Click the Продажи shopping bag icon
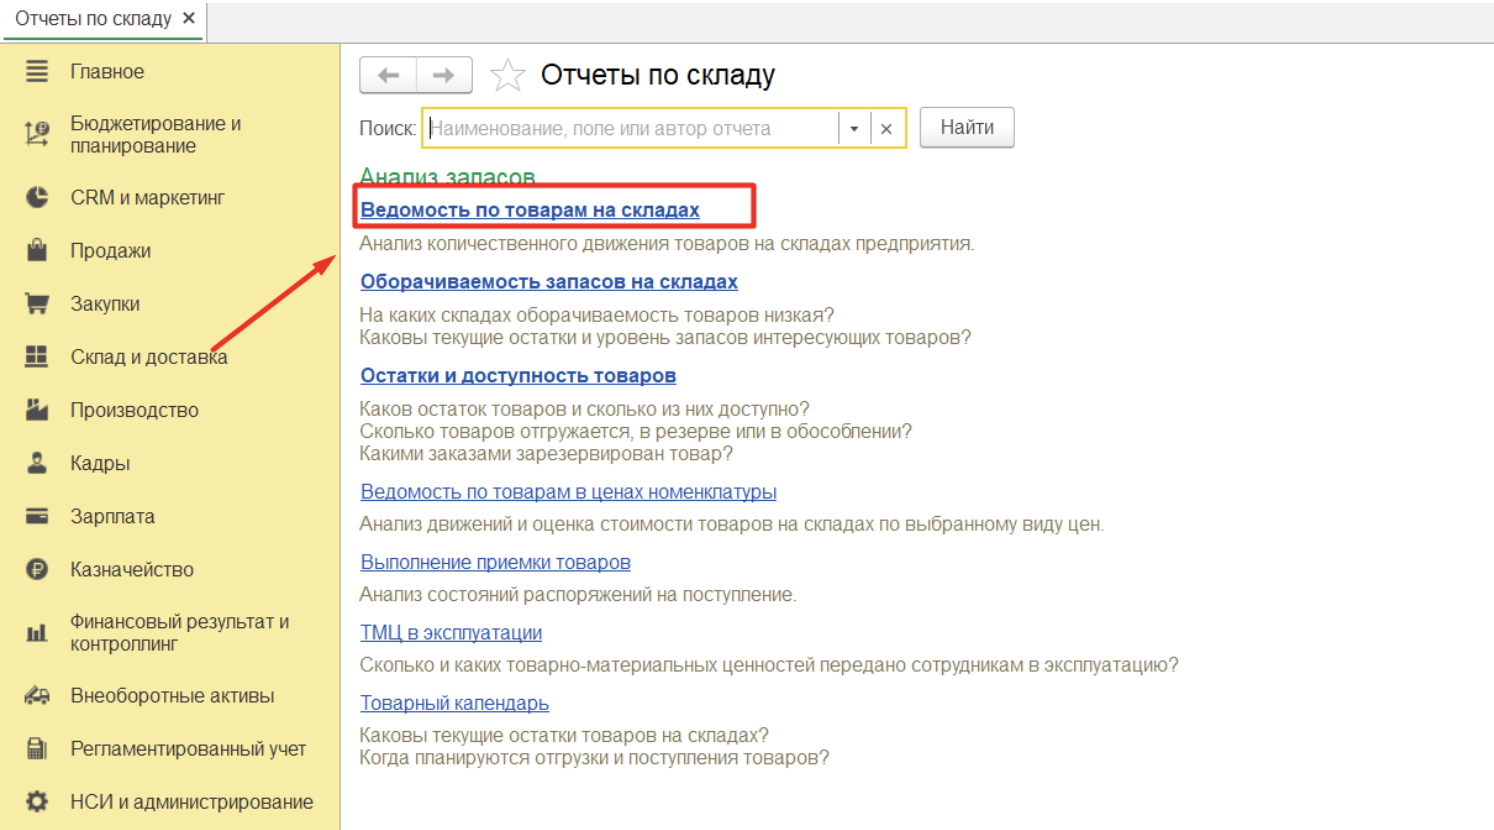Screen dimensions: 1494x830 coord(37,250)
